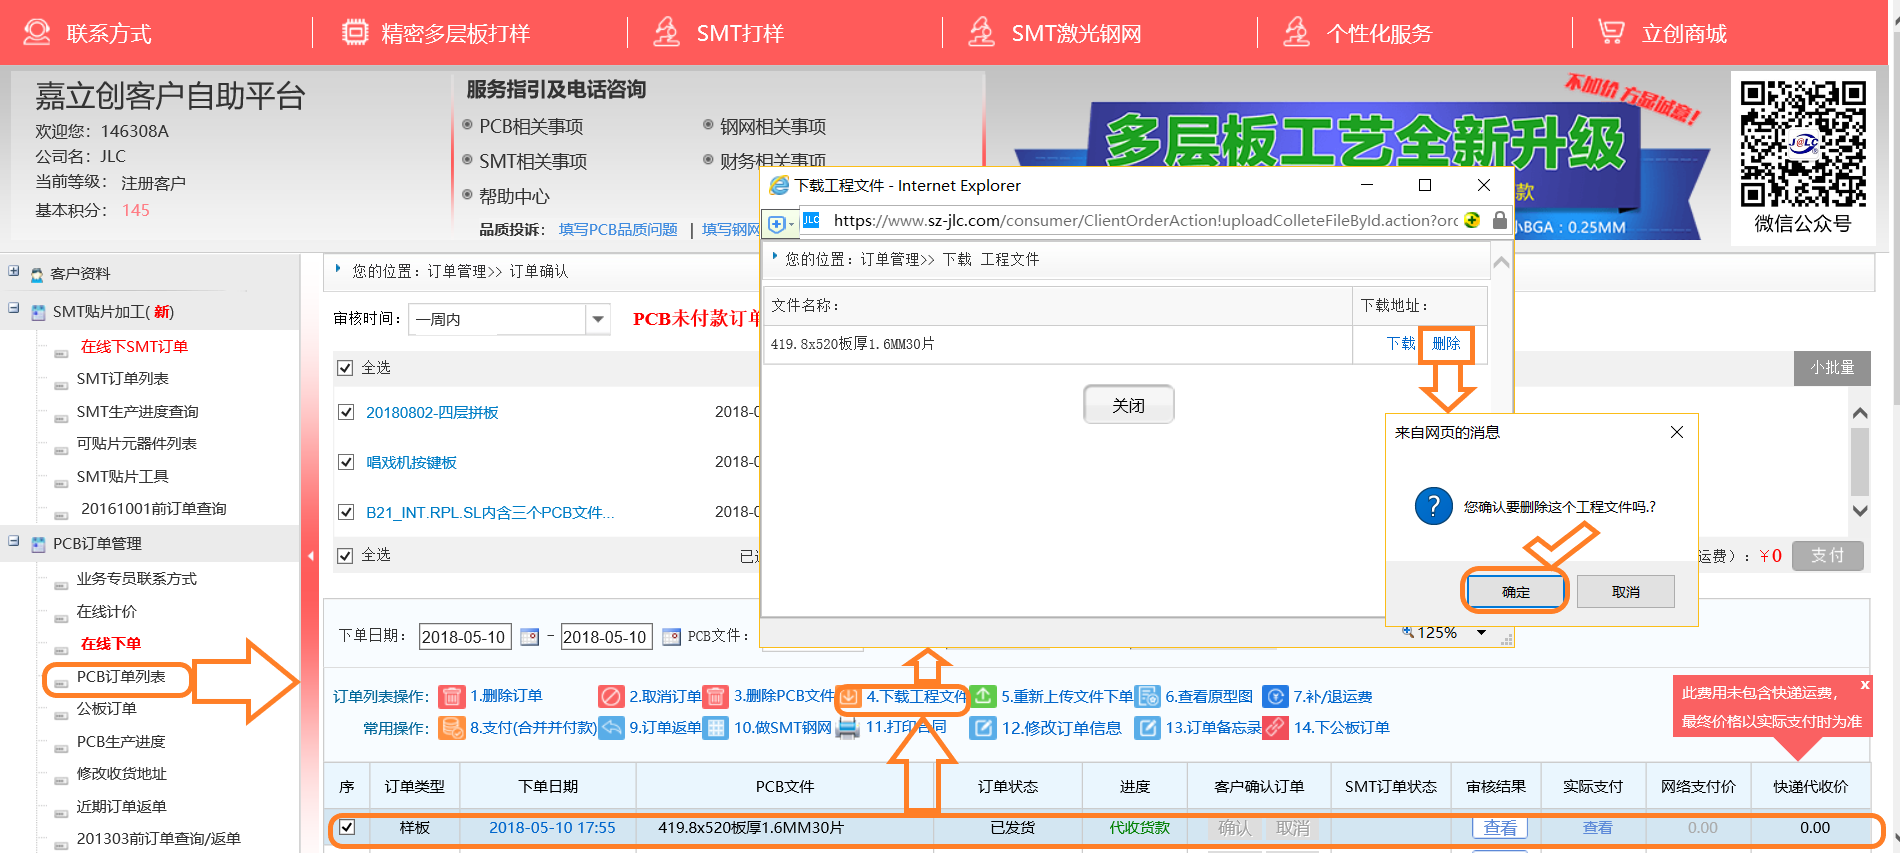Toggle checkbox for 唱戏机按键板
Viewport: 1900px width, 853px height.
point(346,462)
